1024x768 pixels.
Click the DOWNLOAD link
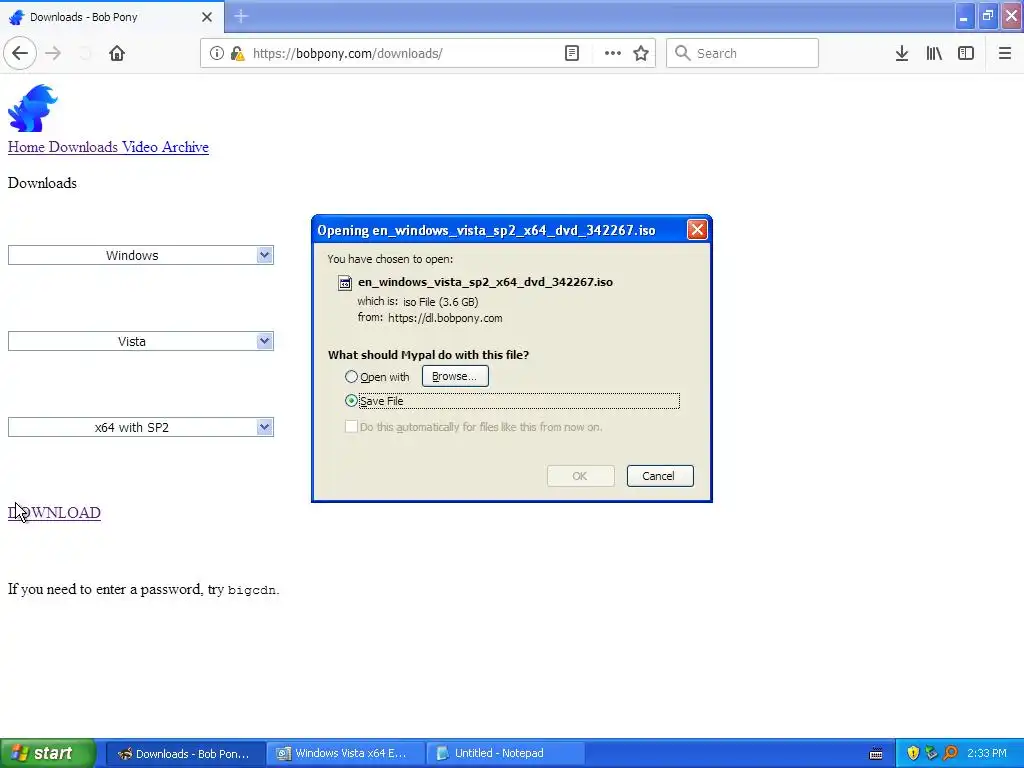(54, 513)
